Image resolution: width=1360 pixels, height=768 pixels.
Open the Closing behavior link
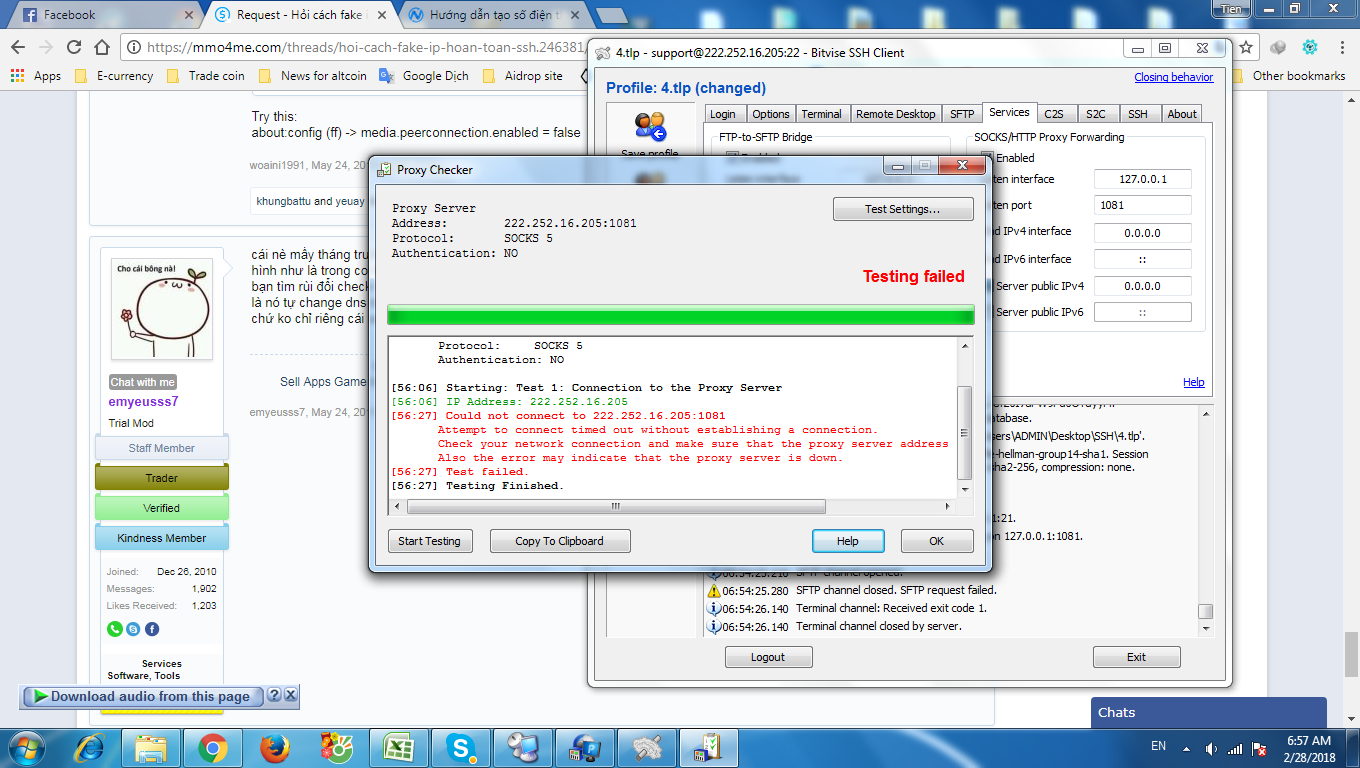[1174, 77]
